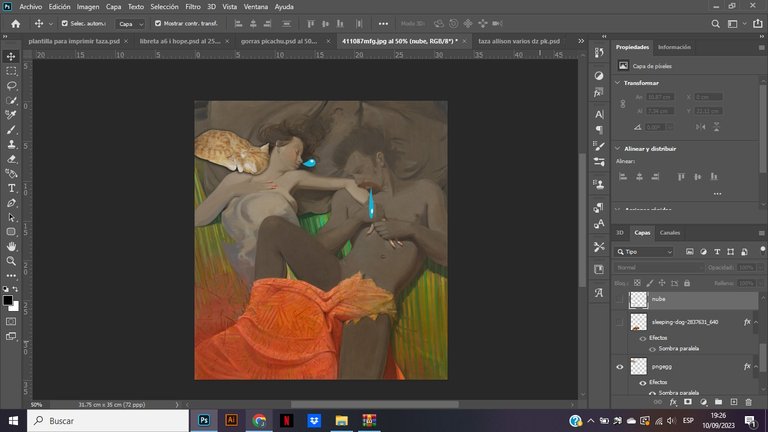Open the Character panel icon
This screenshot has width=768, height=432.
click(x=599, y=114)
